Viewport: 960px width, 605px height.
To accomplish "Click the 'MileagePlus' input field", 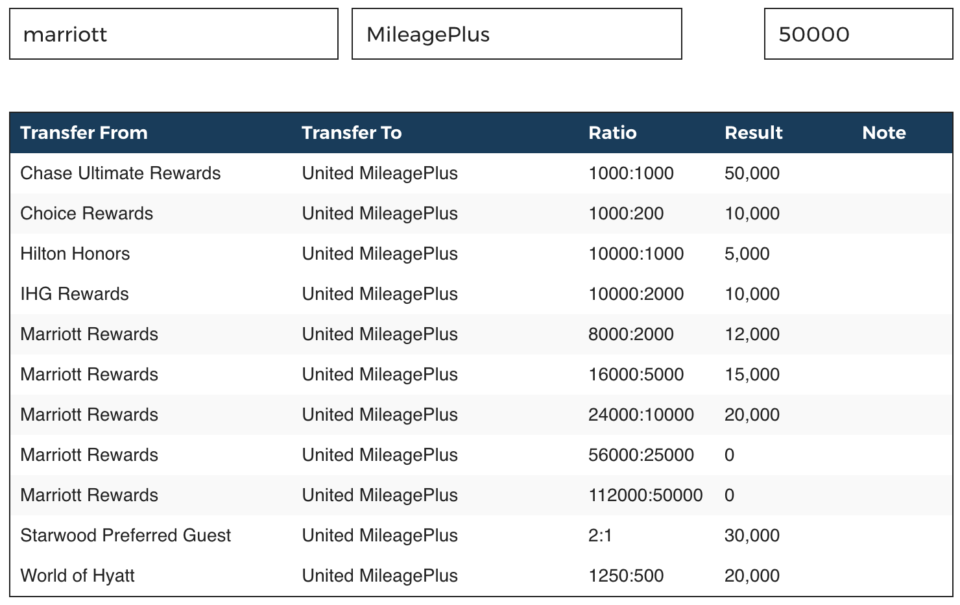I will pos(515,33).
